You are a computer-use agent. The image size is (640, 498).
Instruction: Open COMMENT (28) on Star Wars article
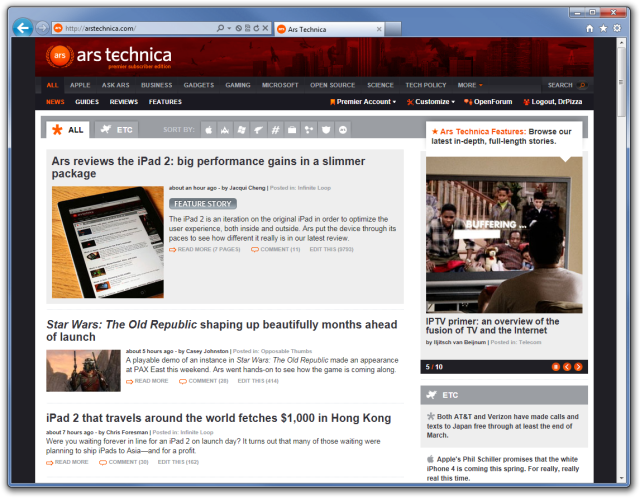coord(204,381)
